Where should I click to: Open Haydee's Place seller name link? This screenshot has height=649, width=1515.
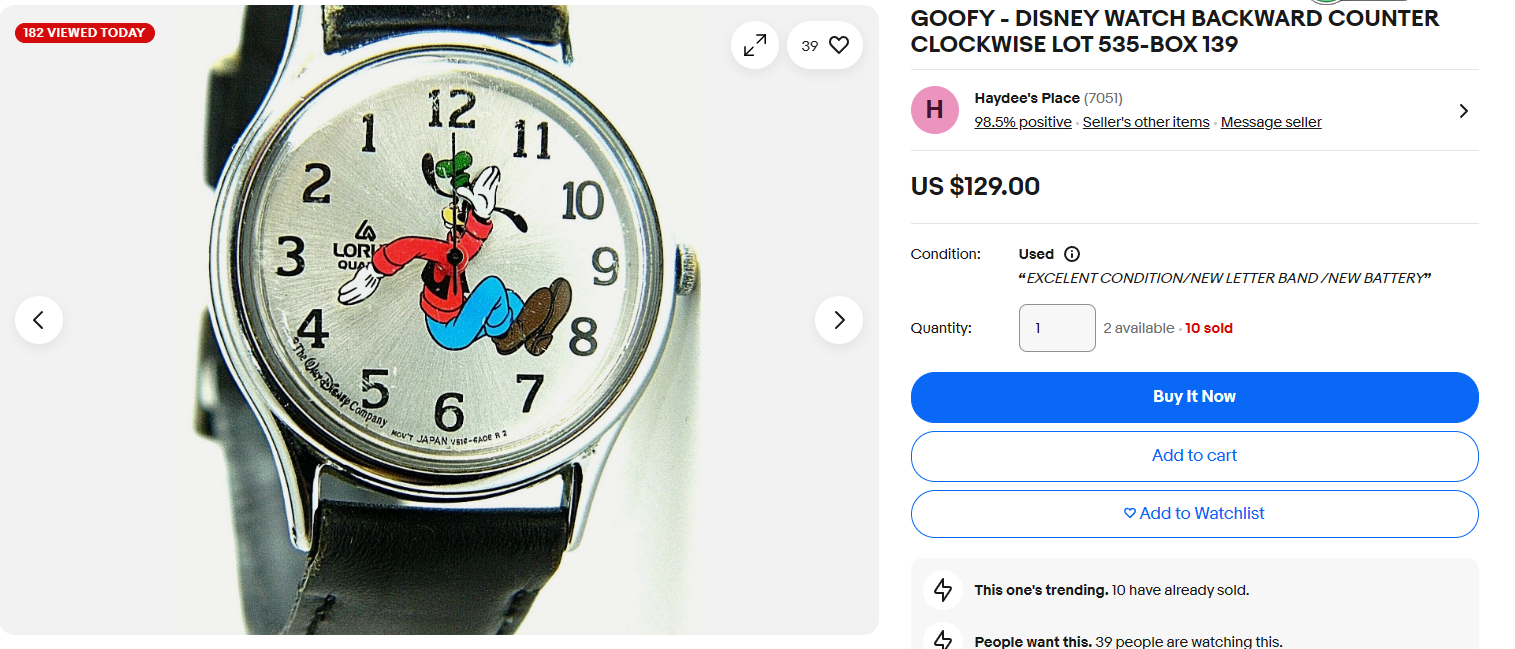click(1027, 98)
